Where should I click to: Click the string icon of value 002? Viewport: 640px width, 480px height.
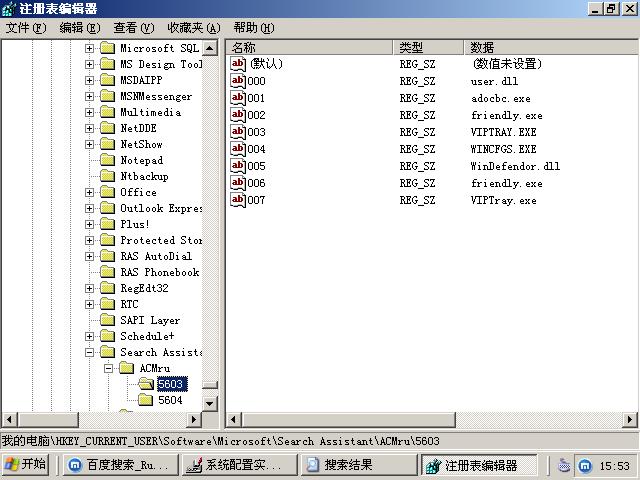pyautogui.click(x=238, y=115)
